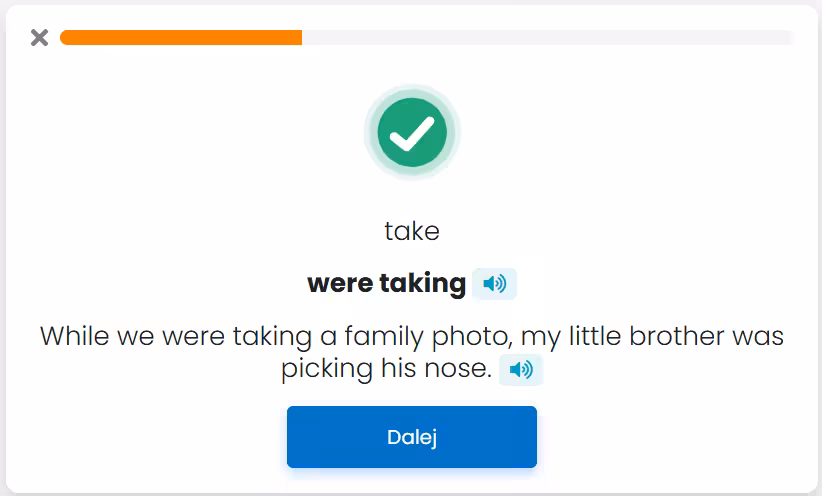Tap the speaker icon after "nose."
822x496 pixels.
[521, 370]
